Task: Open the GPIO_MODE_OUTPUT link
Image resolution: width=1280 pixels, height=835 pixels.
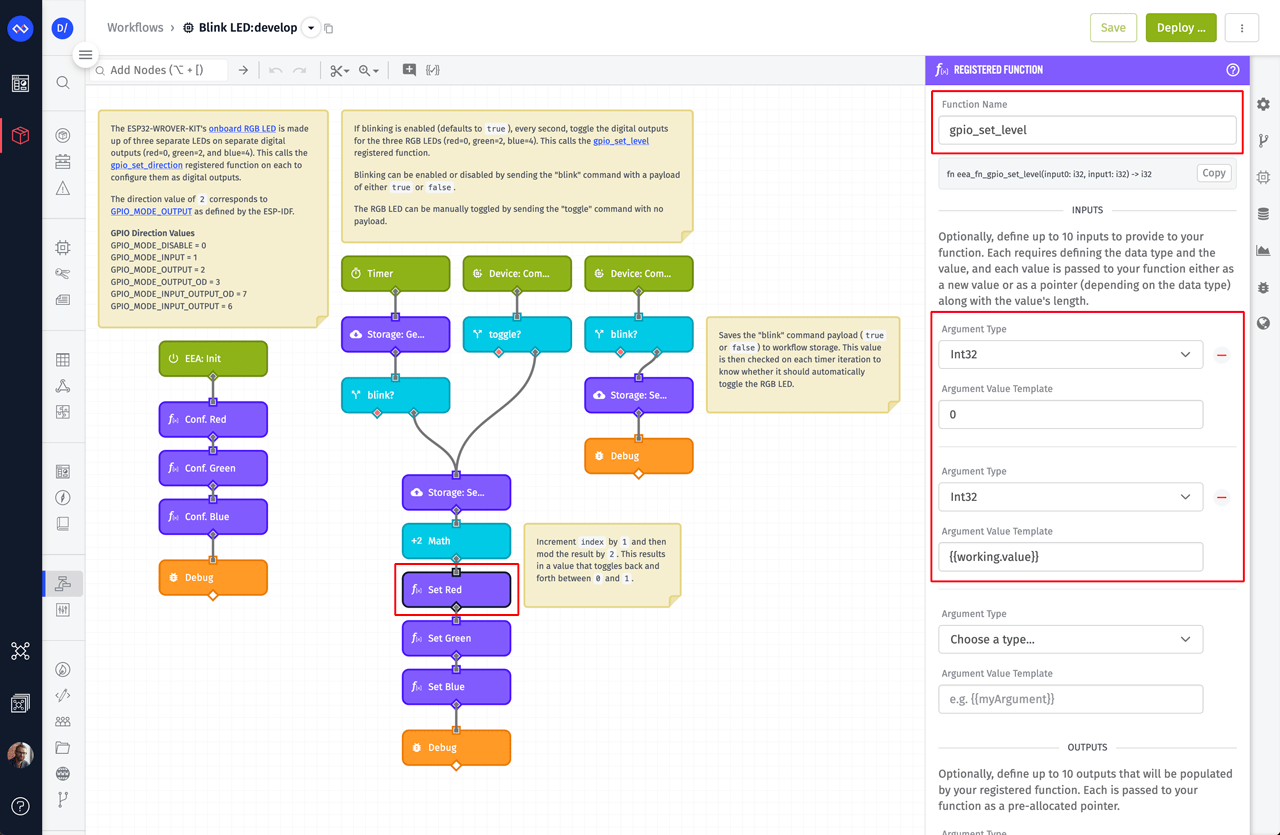Action: [x=151, y=211]
